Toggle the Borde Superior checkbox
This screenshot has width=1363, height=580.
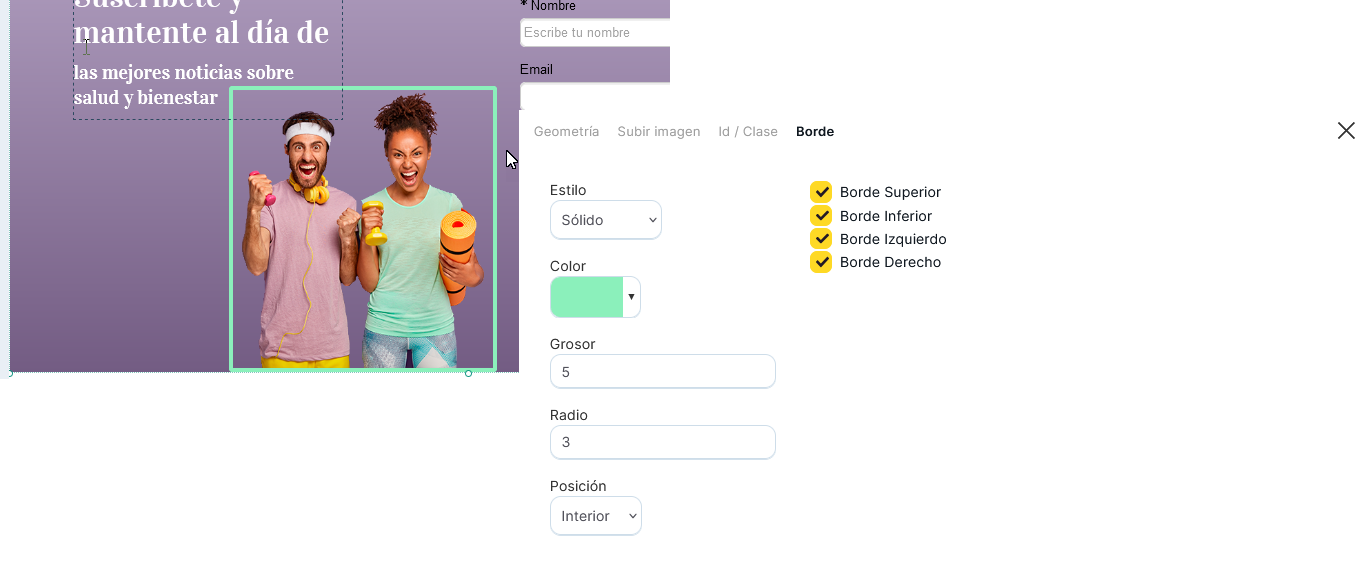(821, 192)
